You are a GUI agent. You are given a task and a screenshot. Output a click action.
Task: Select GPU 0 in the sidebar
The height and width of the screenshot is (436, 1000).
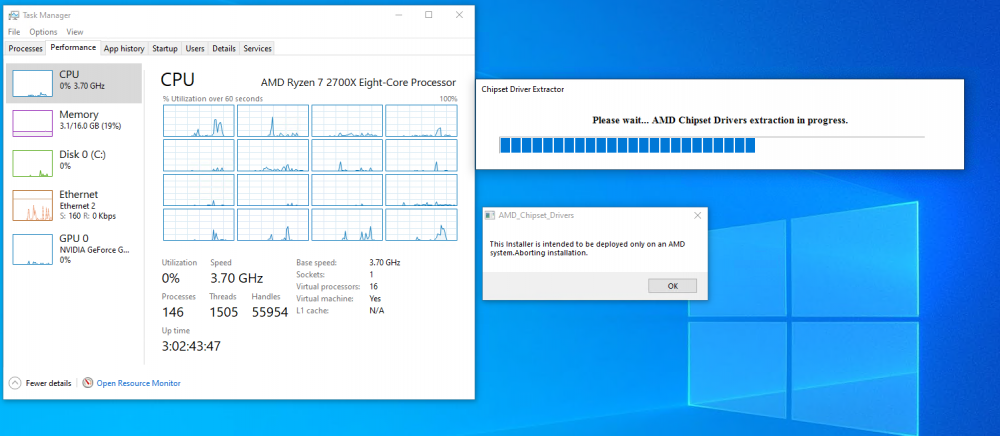74,249
